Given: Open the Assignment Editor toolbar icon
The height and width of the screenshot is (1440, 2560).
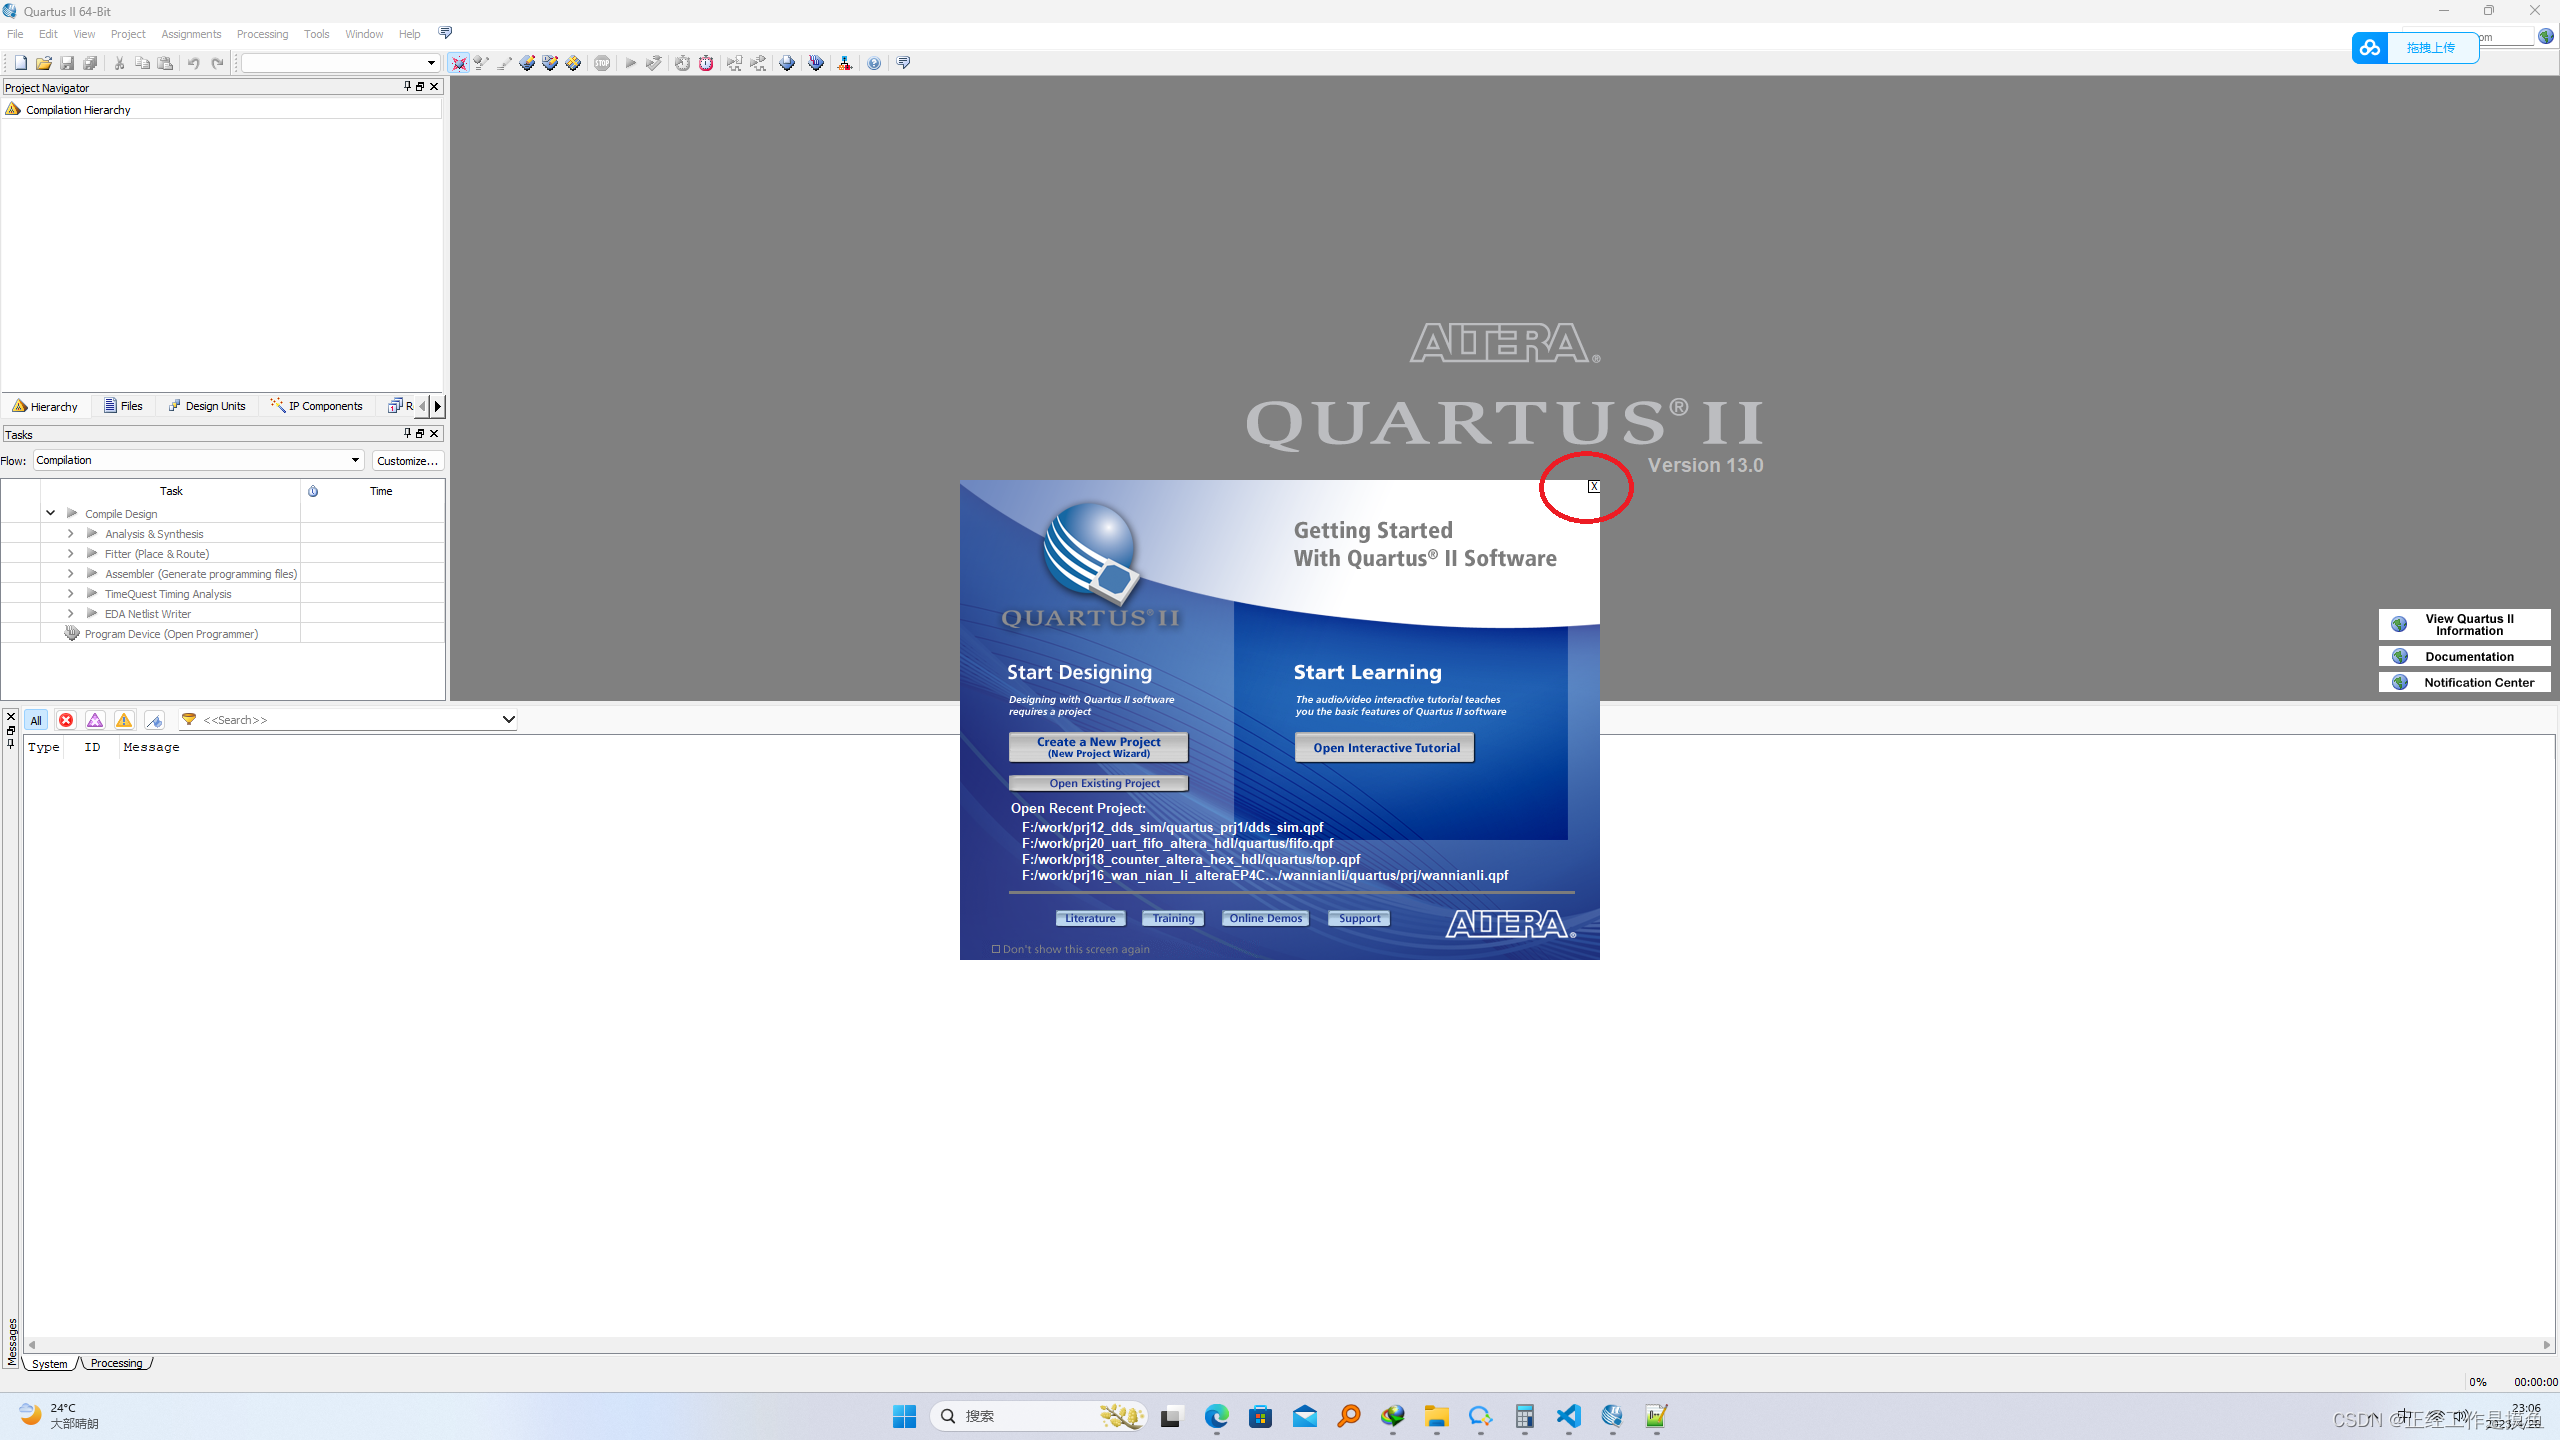Looking at the screenshot, I should click(x=550, y=62).
